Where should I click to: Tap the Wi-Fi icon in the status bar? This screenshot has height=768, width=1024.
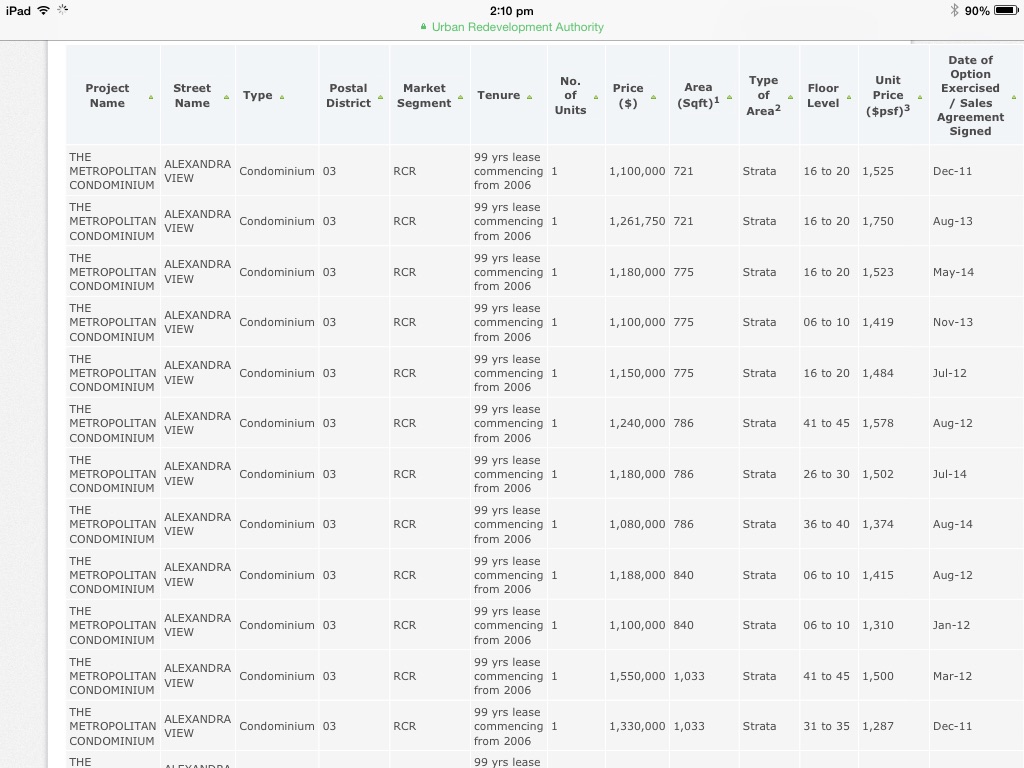(x=44, y=10)
